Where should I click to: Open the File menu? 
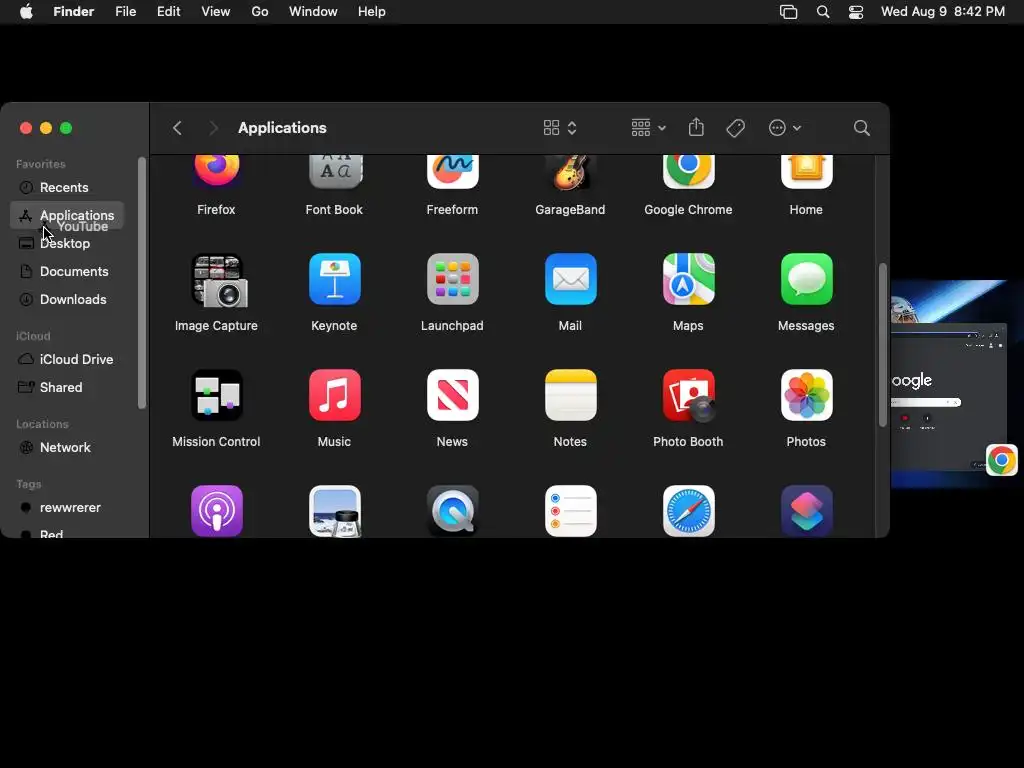125,12
